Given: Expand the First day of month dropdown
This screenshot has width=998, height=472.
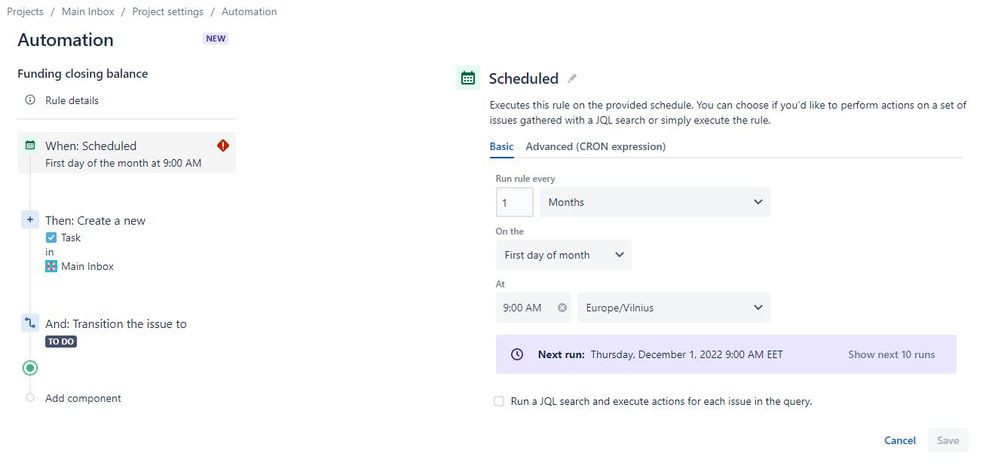Looking at the screenshot, I should (563, 255).
